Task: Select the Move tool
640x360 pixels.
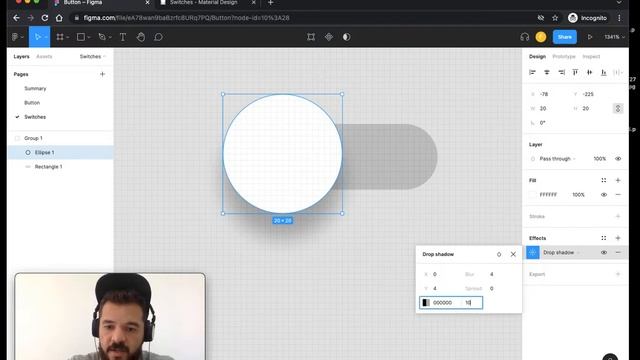Action: coord(38,37)
